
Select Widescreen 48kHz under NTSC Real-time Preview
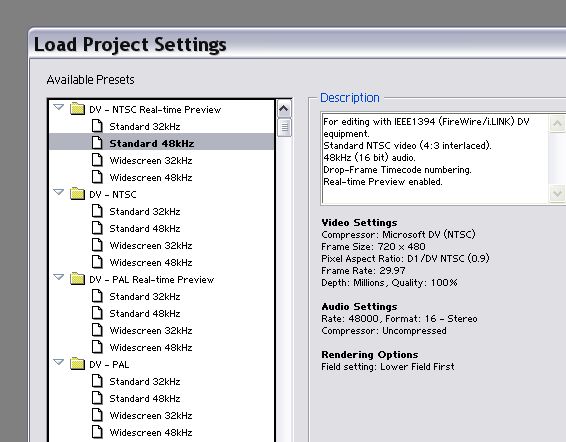coord(151,178)
